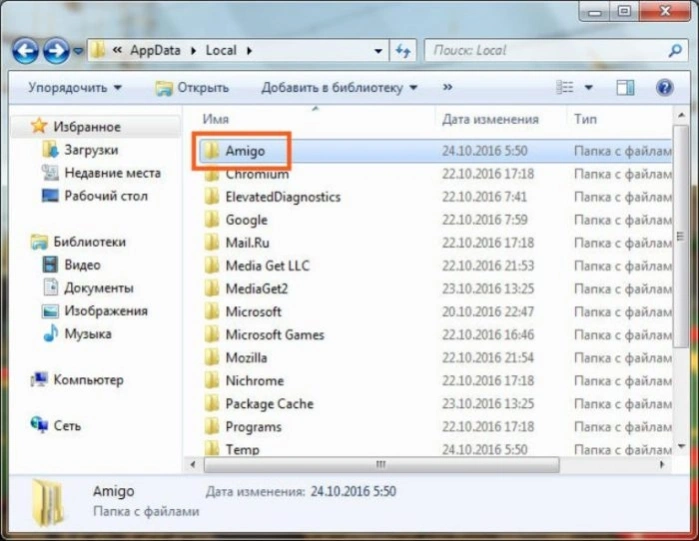Sort by Дата изменения column header
699x541 pixels.
point(490,119)
